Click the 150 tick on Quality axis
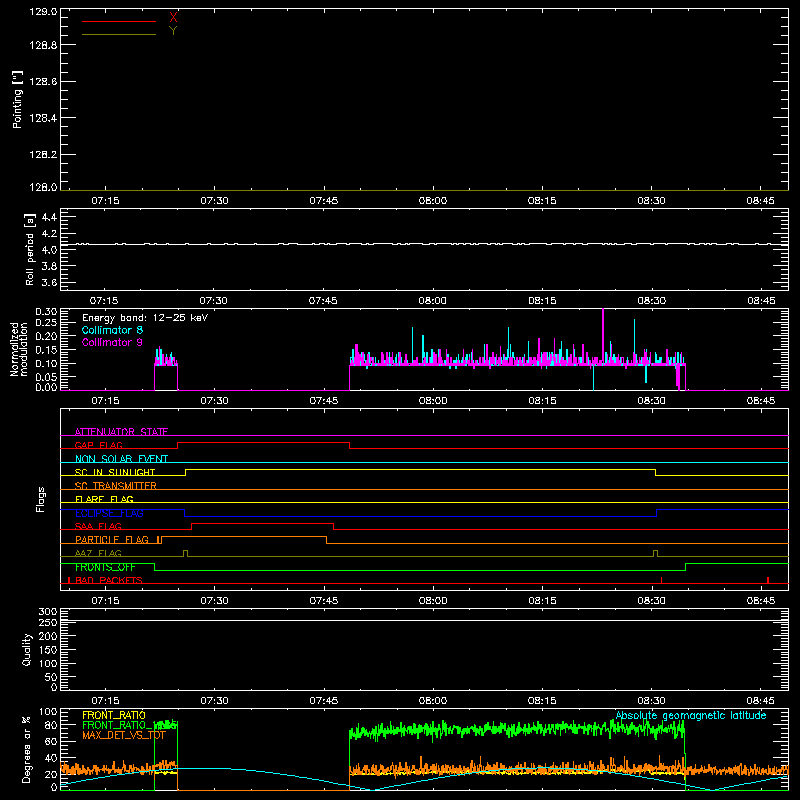 48,650
